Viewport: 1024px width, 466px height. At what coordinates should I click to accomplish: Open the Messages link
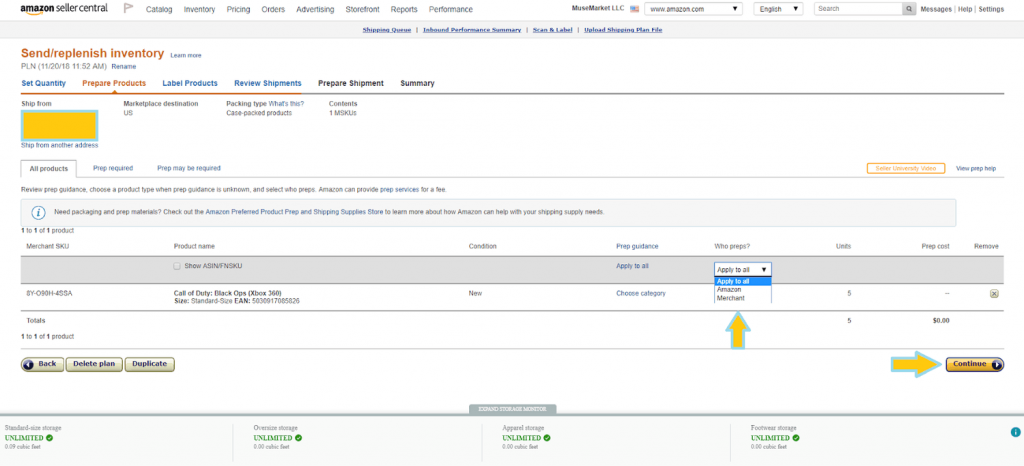click(936, 10)
